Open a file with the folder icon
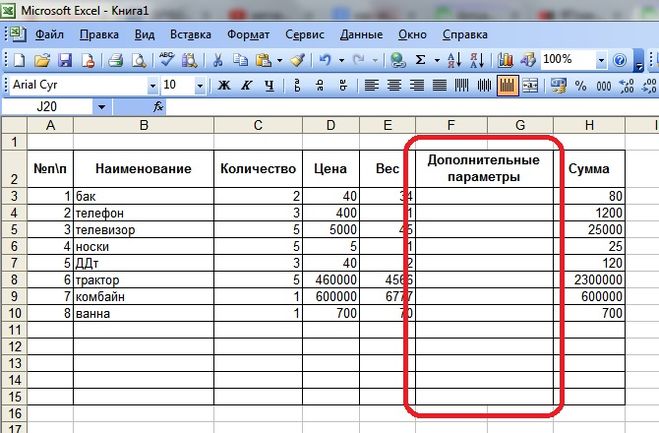The height and width of the screenshot is (433, 659). (x=45, y=60)
